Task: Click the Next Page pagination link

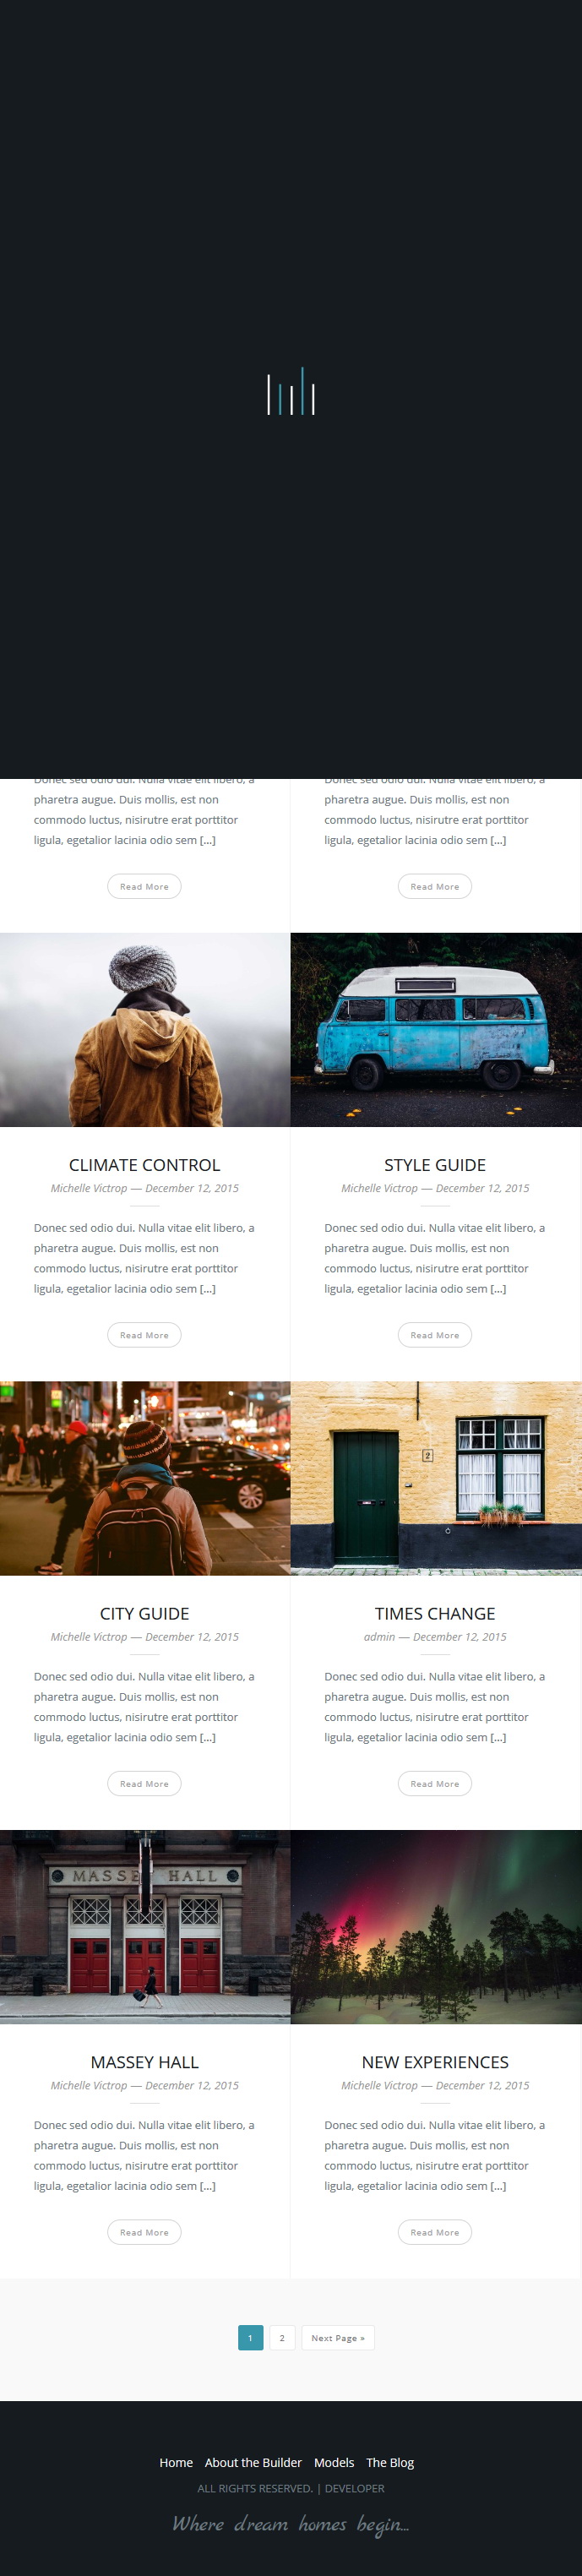Action: pos(338,2338)
